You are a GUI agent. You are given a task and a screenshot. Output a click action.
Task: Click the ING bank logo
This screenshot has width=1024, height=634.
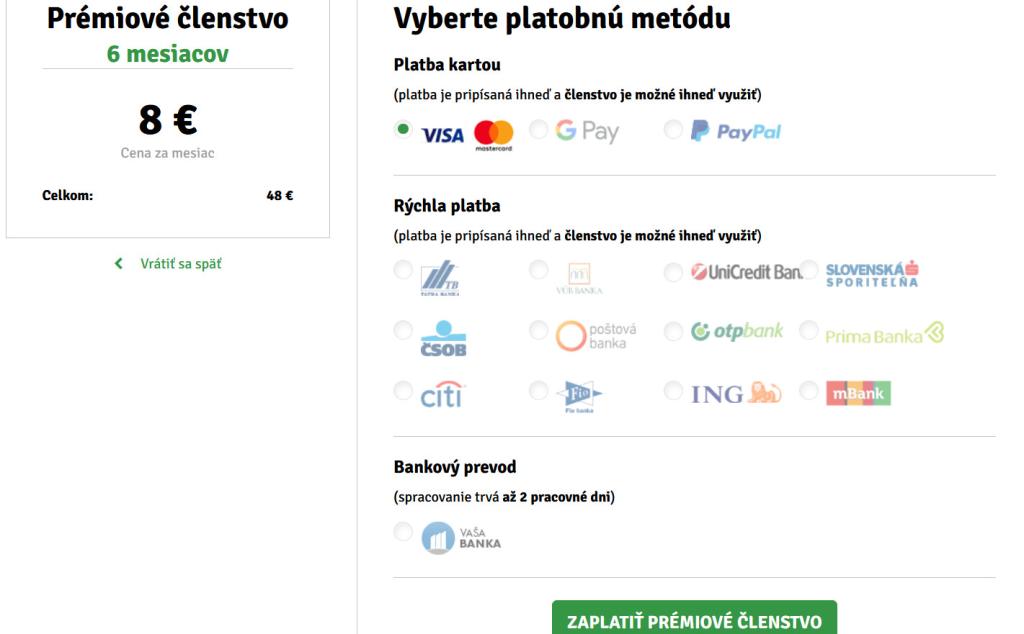pos(736,393)
